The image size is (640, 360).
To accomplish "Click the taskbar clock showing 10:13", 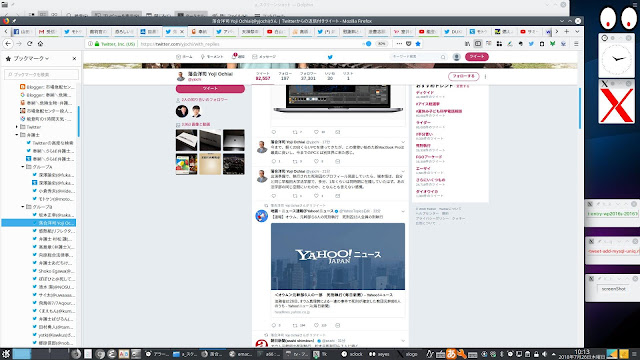I will point(582,354).
